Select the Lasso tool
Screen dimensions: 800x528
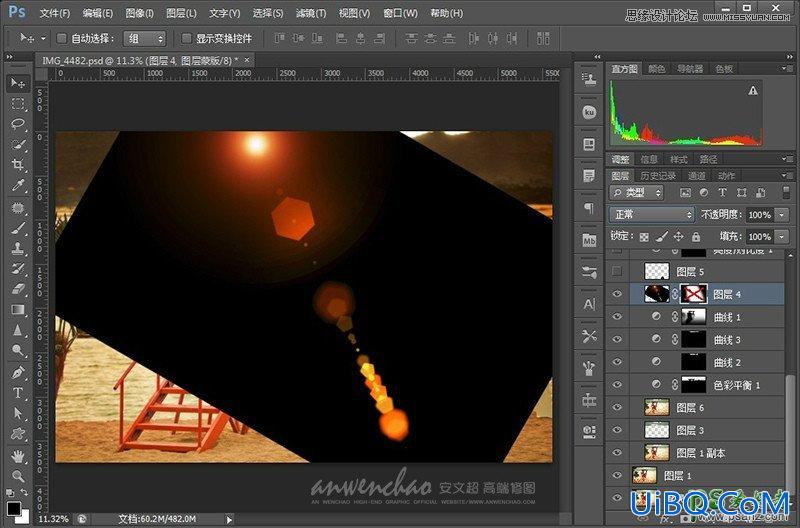click(x=18, y=124)
